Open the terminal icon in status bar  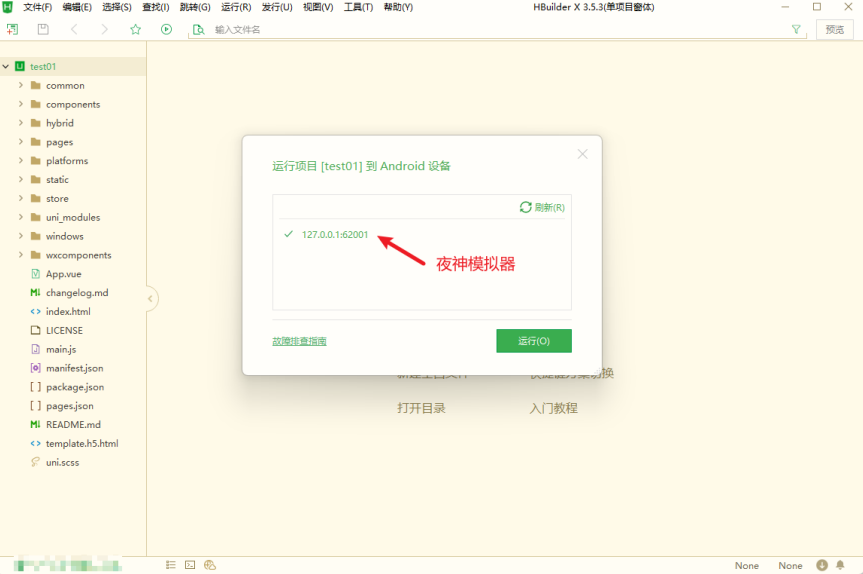pos(190,565)
